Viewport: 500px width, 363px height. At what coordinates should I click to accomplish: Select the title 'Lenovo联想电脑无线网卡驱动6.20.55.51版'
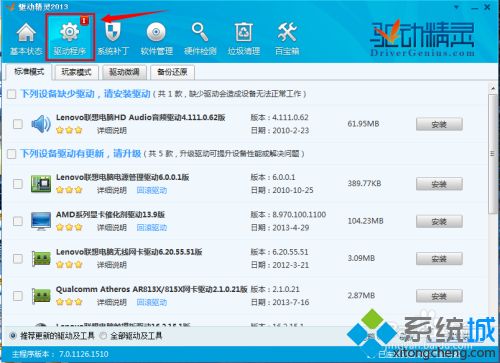click(129, 252)
